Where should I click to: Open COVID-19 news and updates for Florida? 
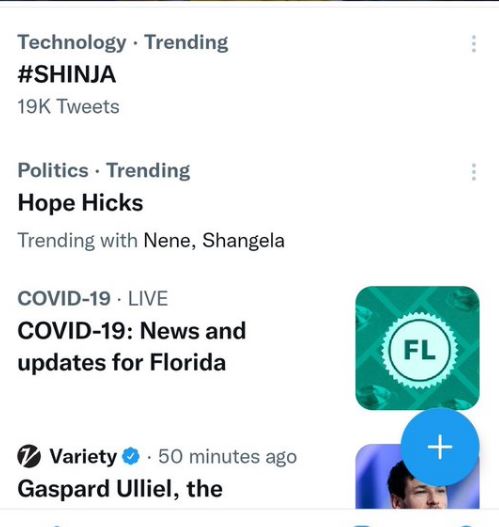coord(131,347)
